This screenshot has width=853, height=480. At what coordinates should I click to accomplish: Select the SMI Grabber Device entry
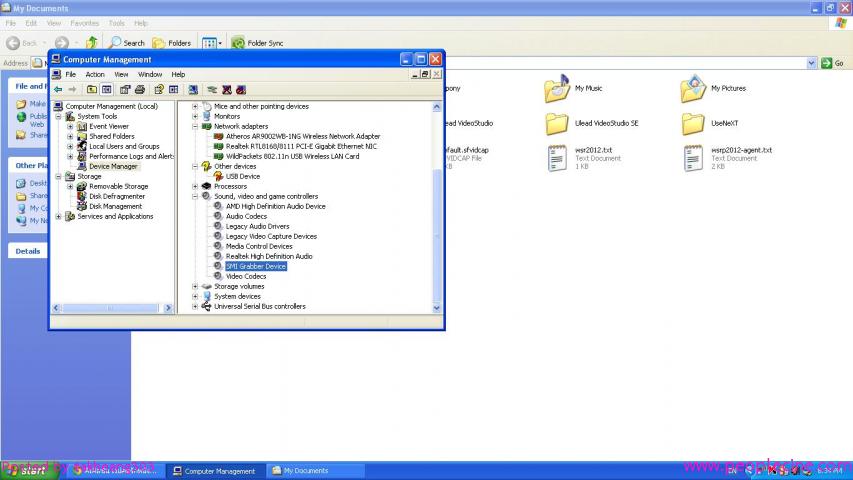coord(256,267)
